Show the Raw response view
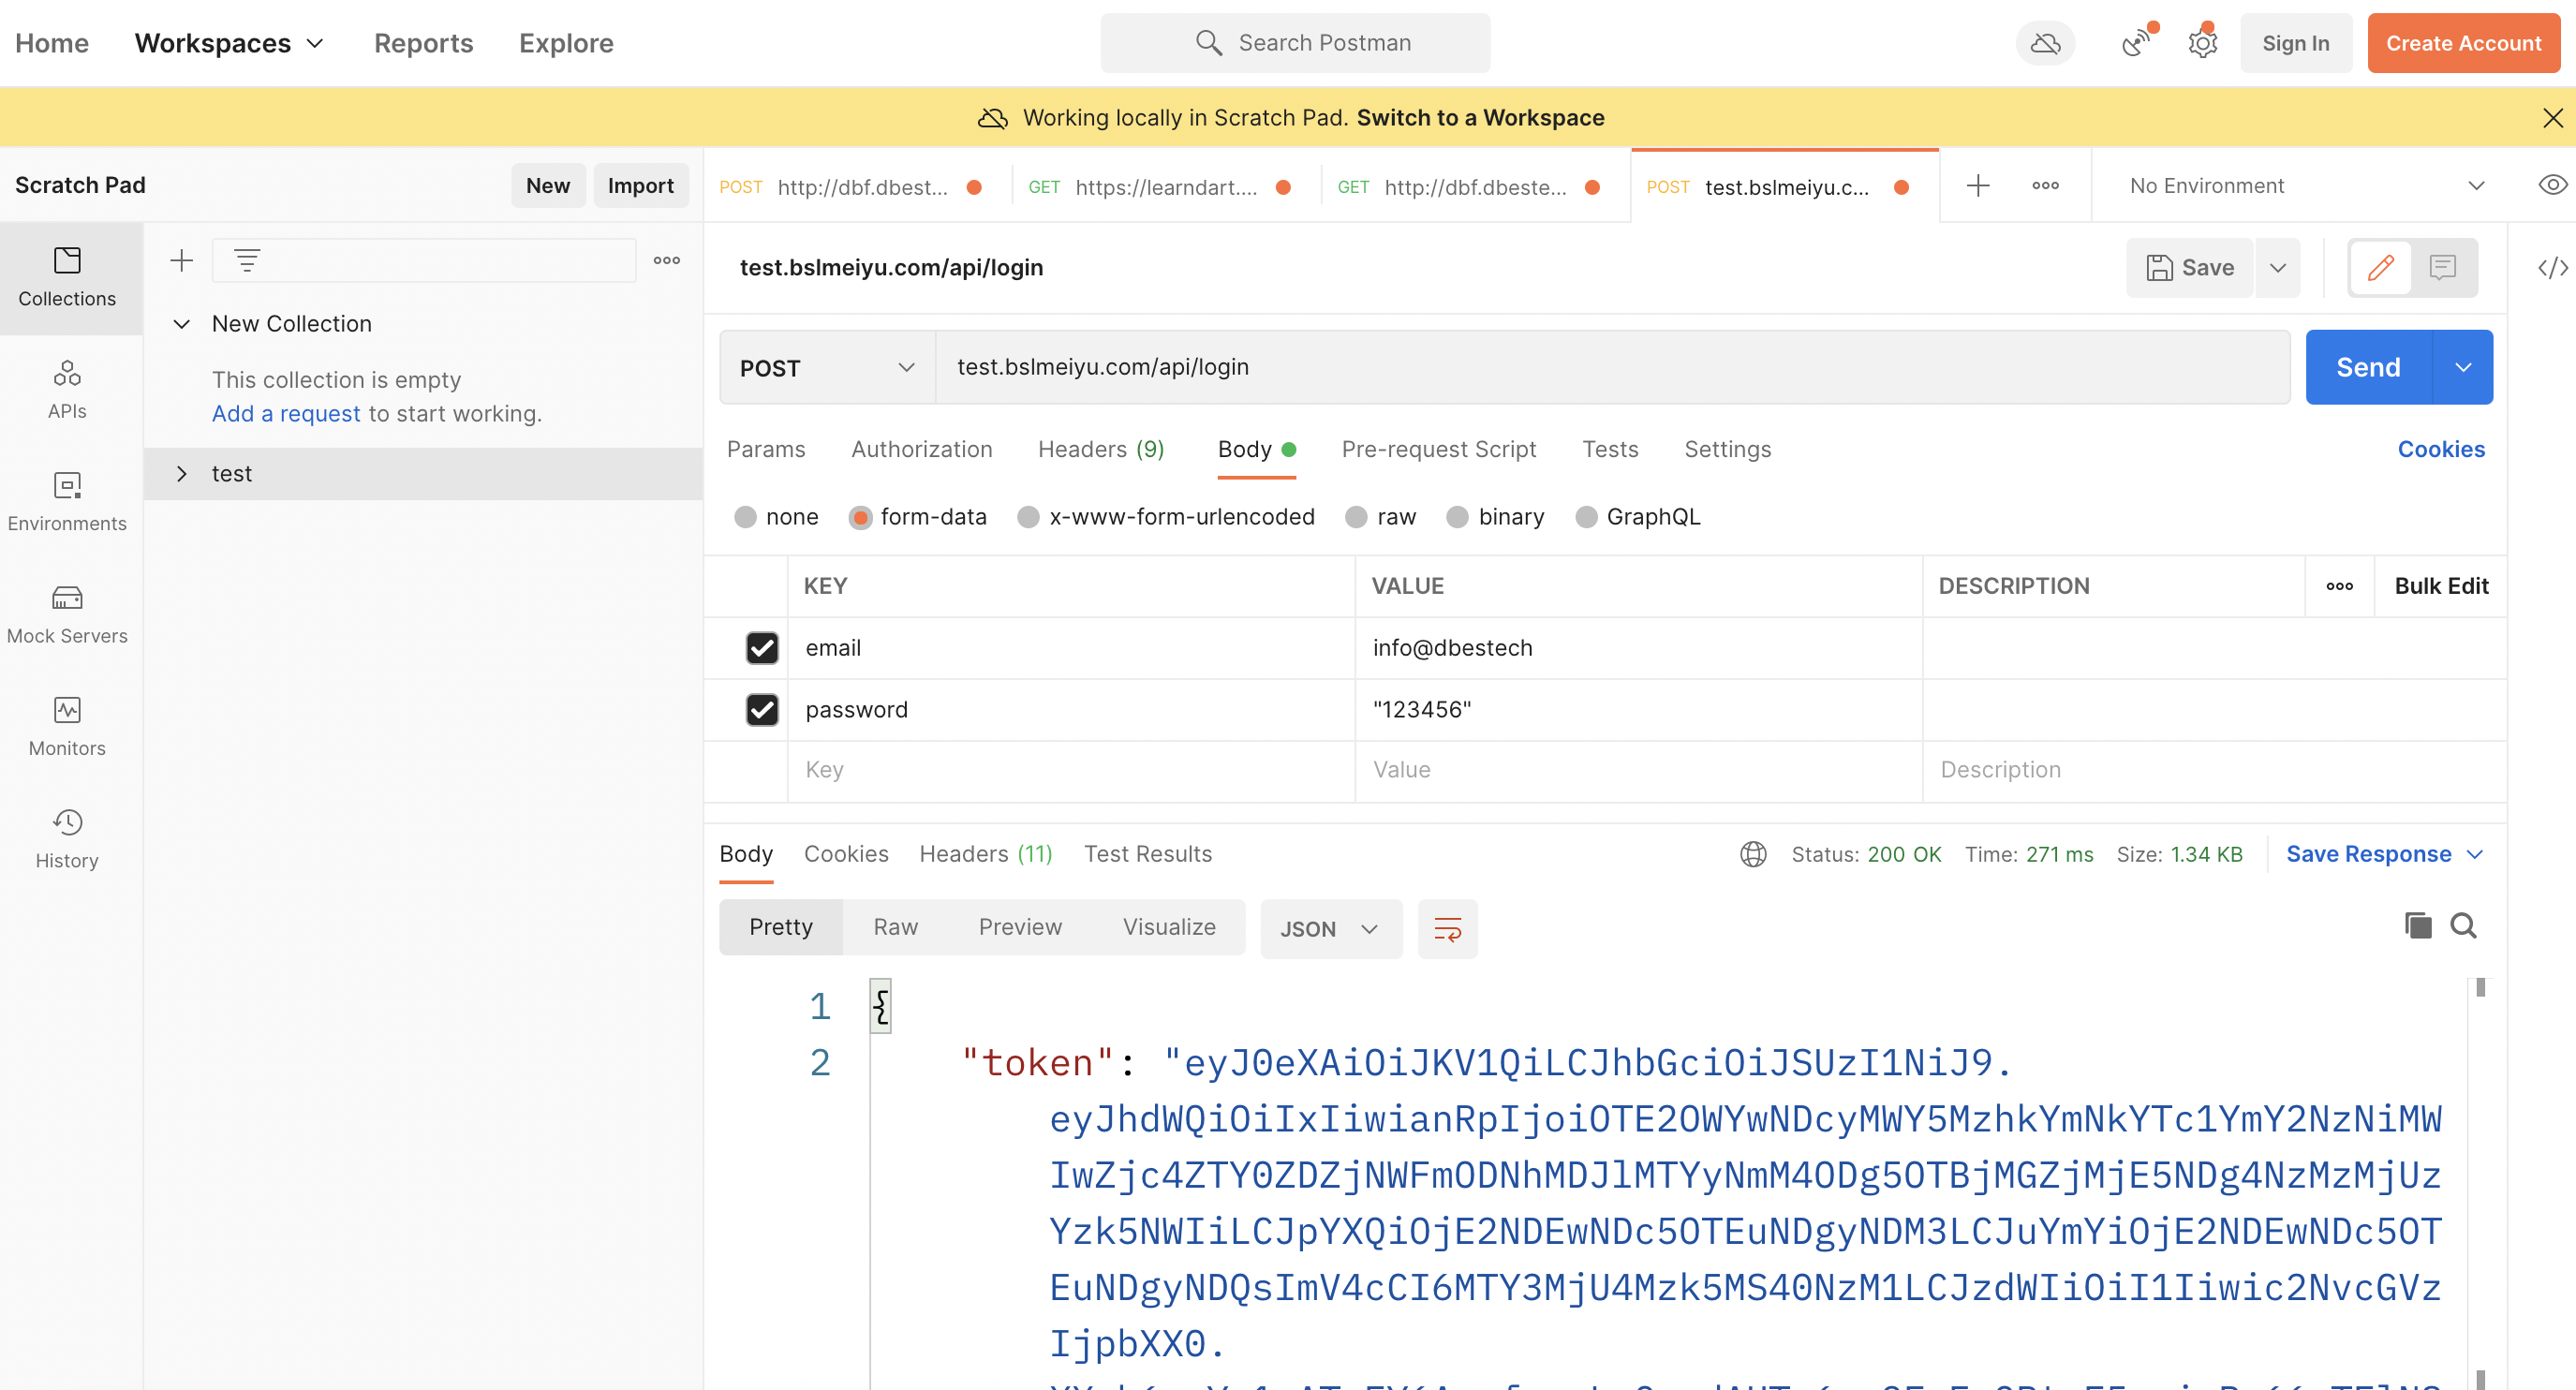 pyautogui.click(x=895, y=927)
